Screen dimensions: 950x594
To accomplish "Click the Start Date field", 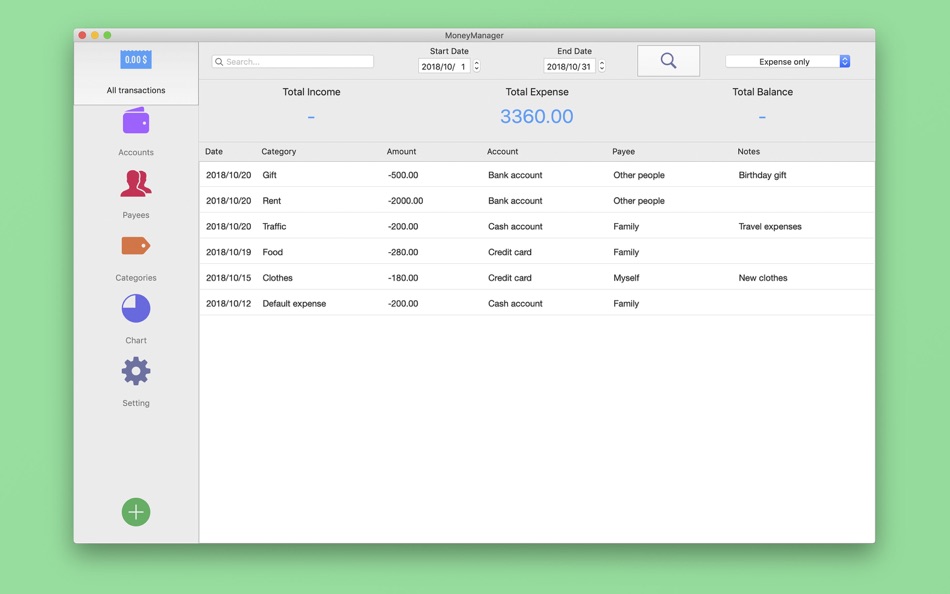I will pos(443,66).
